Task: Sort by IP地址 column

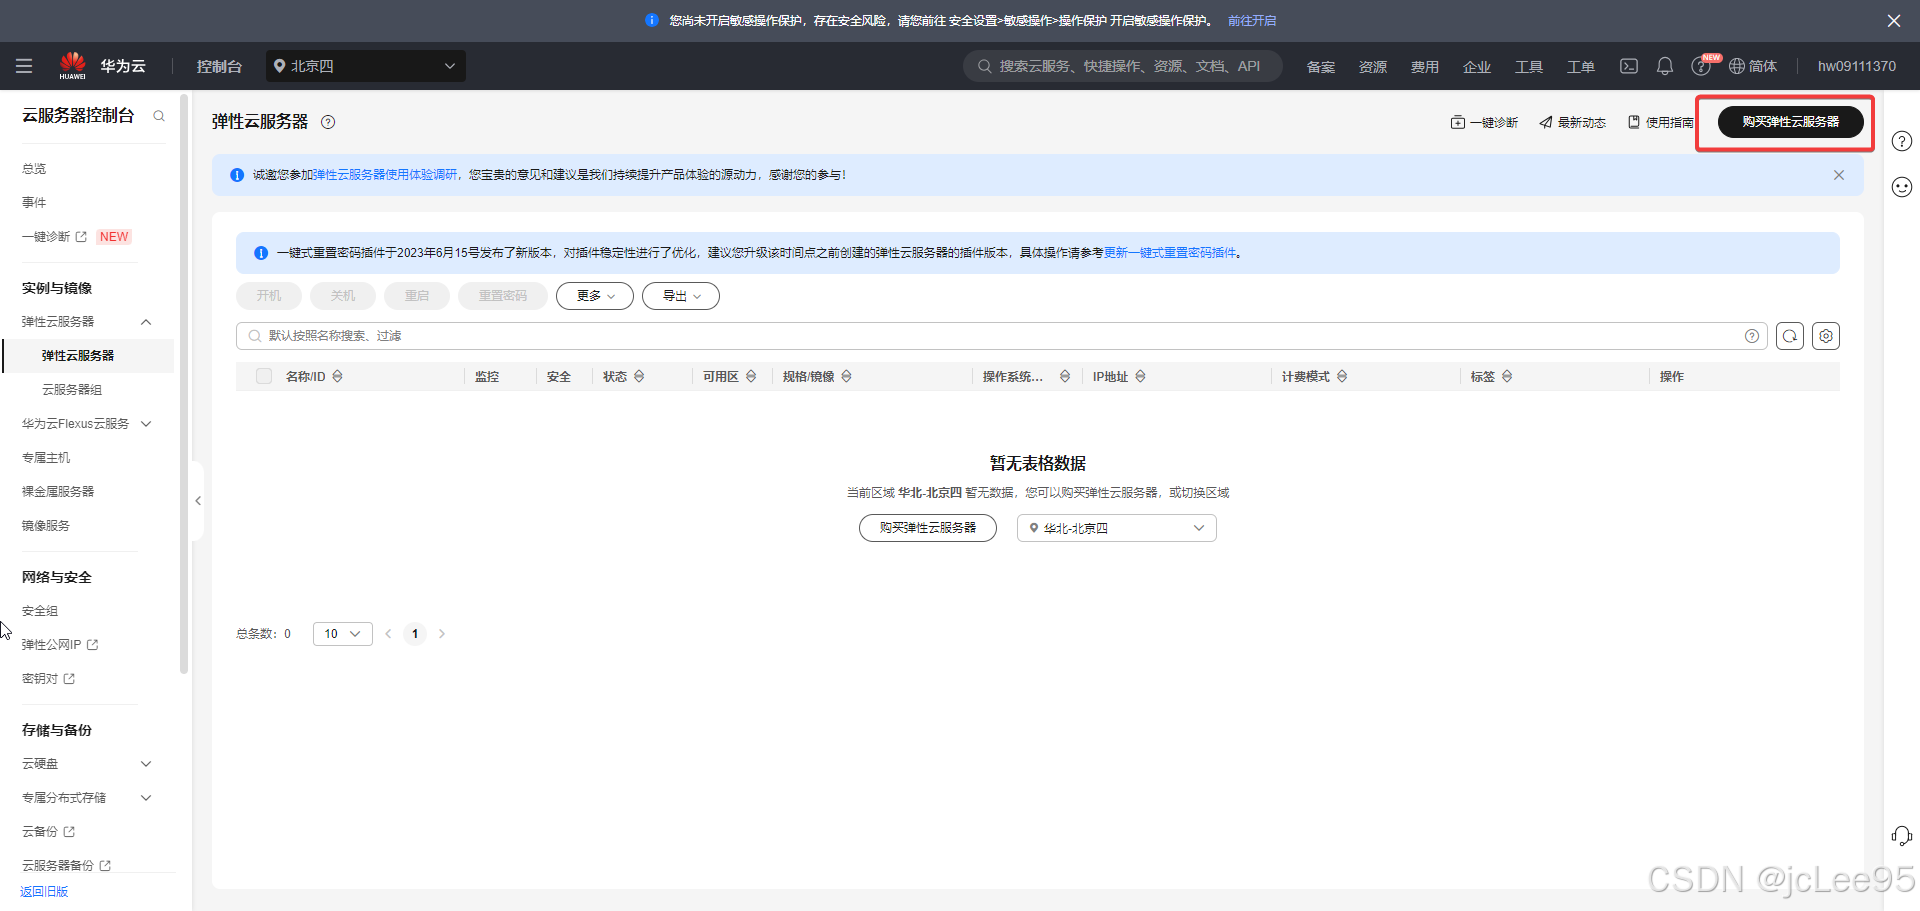Action: pos(1141,376)
